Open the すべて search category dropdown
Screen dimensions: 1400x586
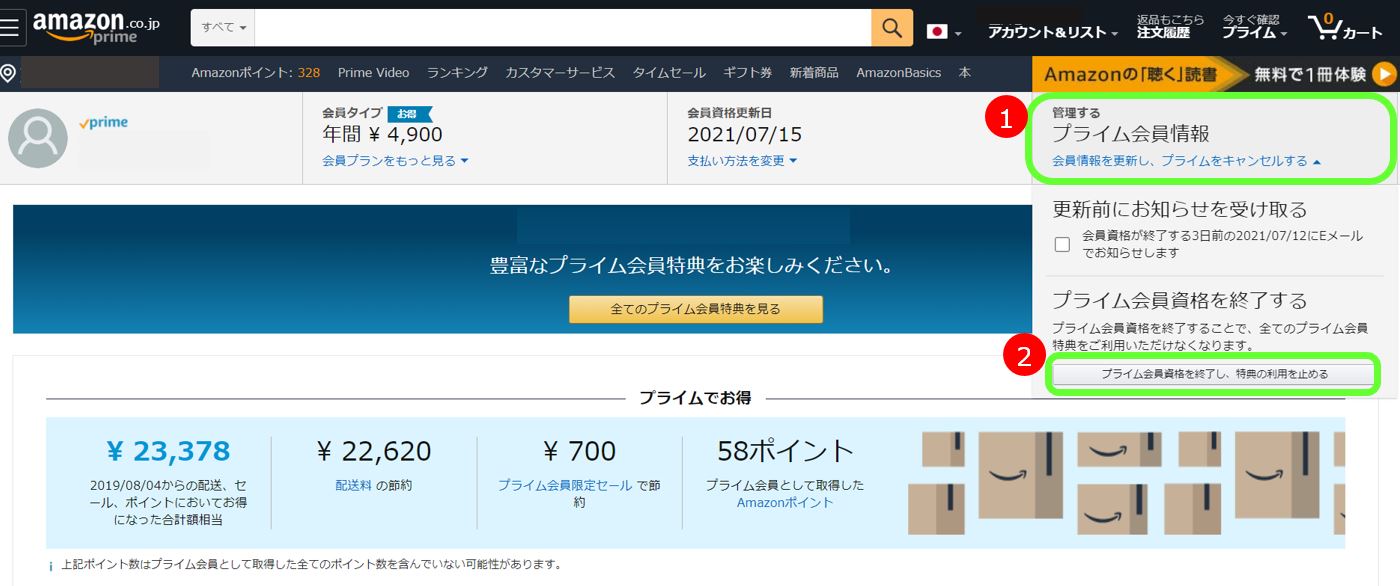pos(224,28)
